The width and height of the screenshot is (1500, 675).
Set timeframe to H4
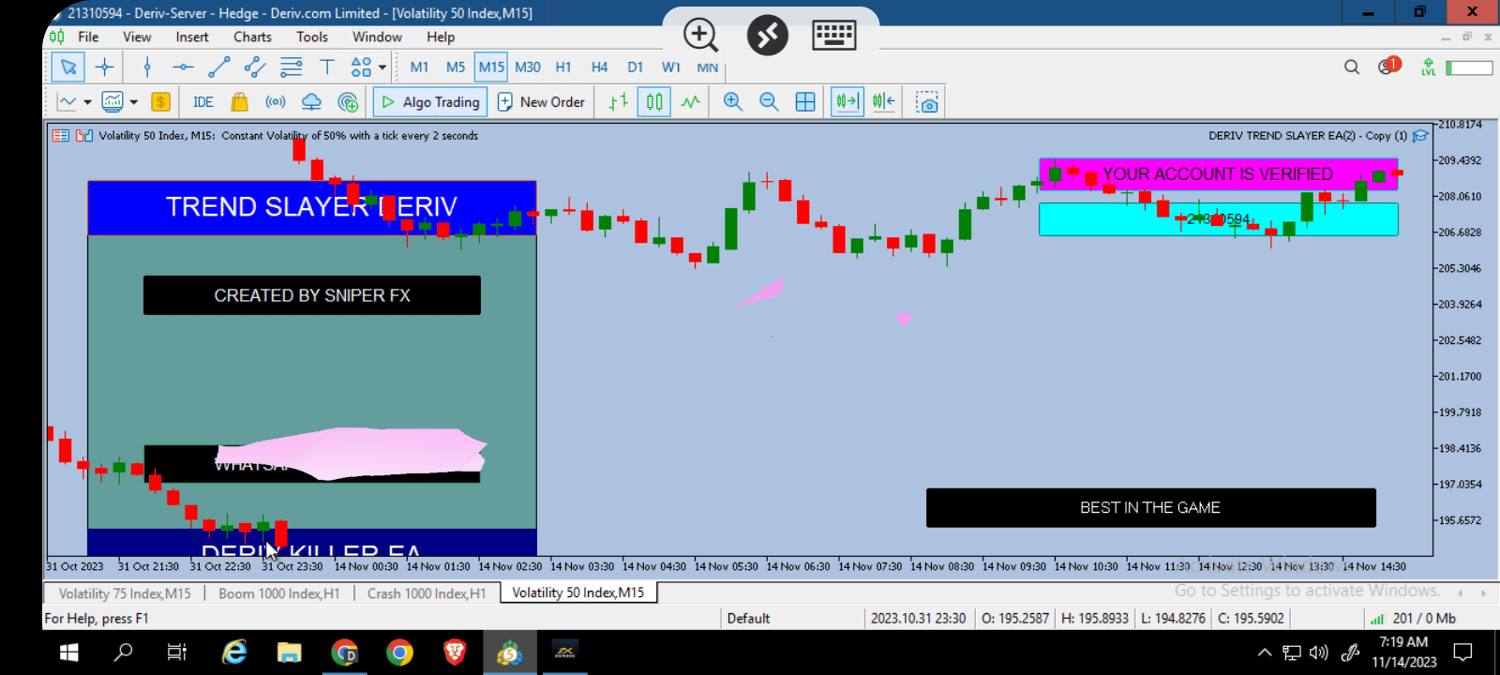coord(599,67)
